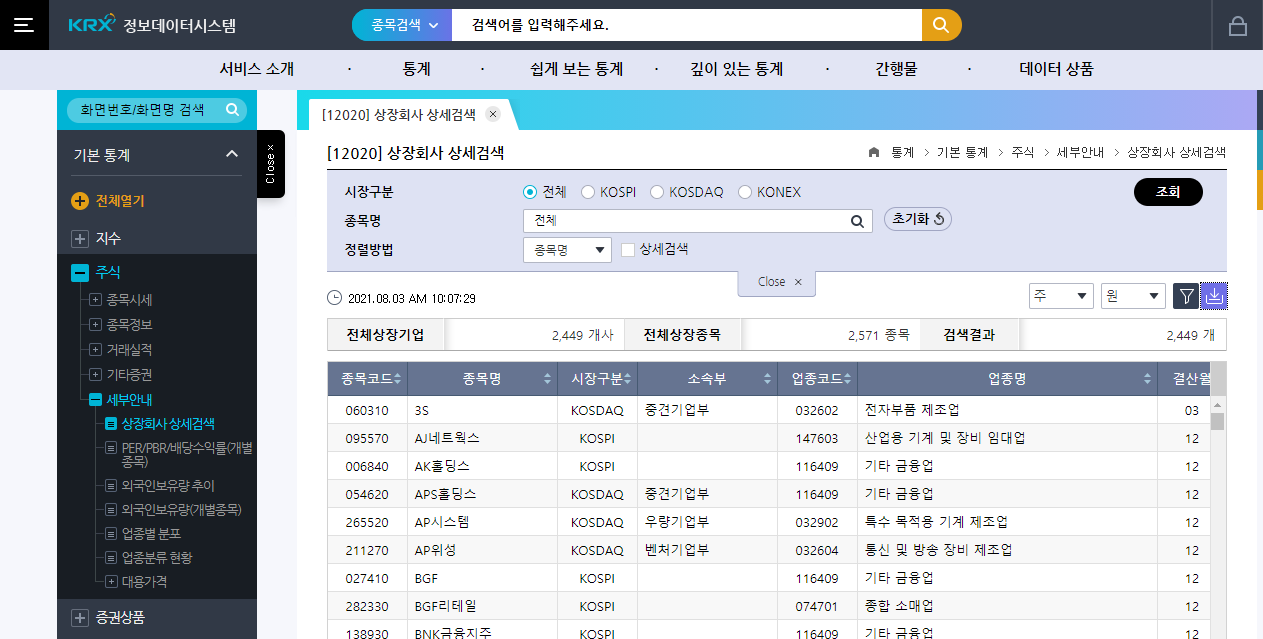Open the 정렬방법 종목명 dropdown

567,250
